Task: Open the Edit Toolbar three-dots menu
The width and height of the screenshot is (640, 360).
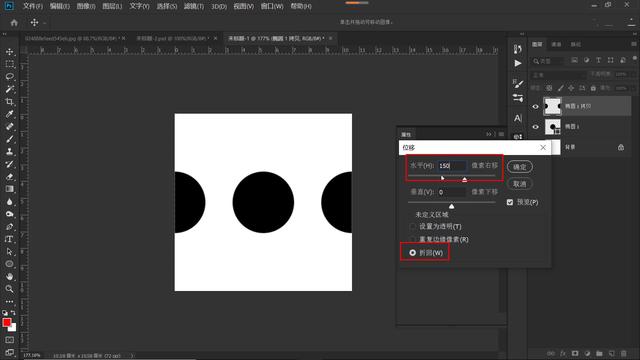Action: pos(9,301)
